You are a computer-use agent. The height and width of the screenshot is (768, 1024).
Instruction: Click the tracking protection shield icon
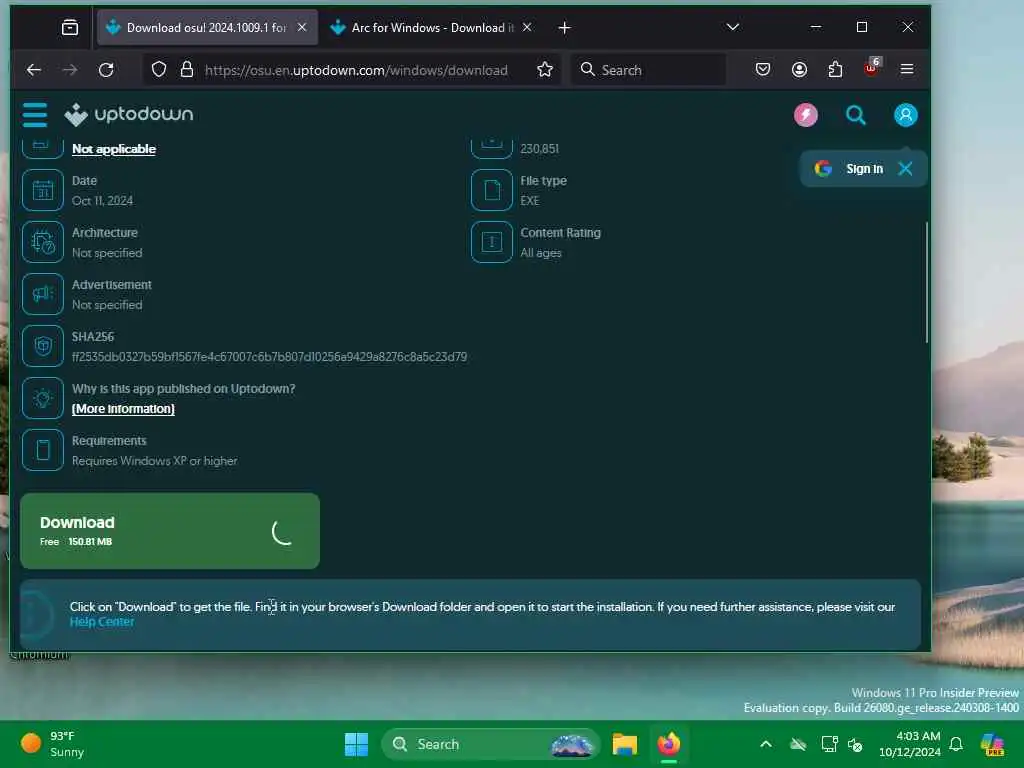[159, 69]
